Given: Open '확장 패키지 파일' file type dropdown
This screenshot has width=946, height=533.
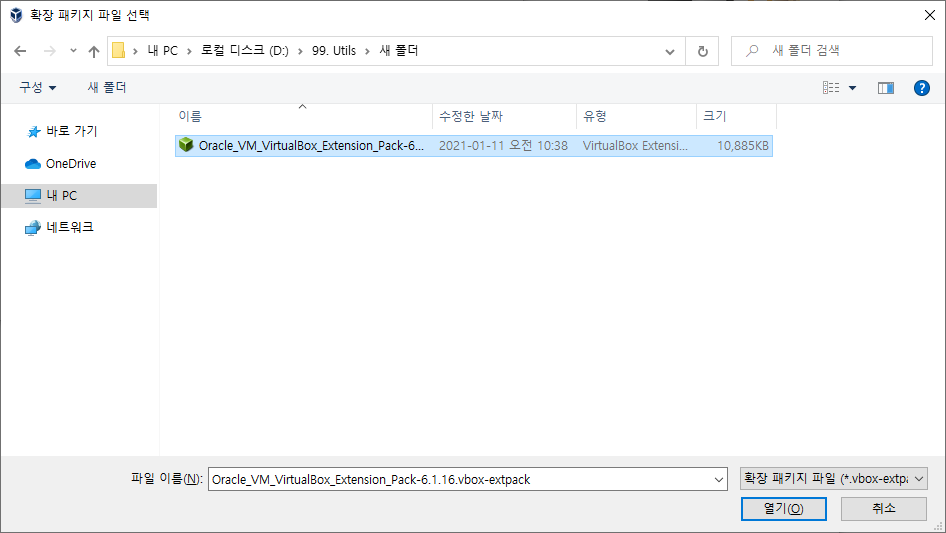Looking at the screenshot, I should click(x=833, y=479).
